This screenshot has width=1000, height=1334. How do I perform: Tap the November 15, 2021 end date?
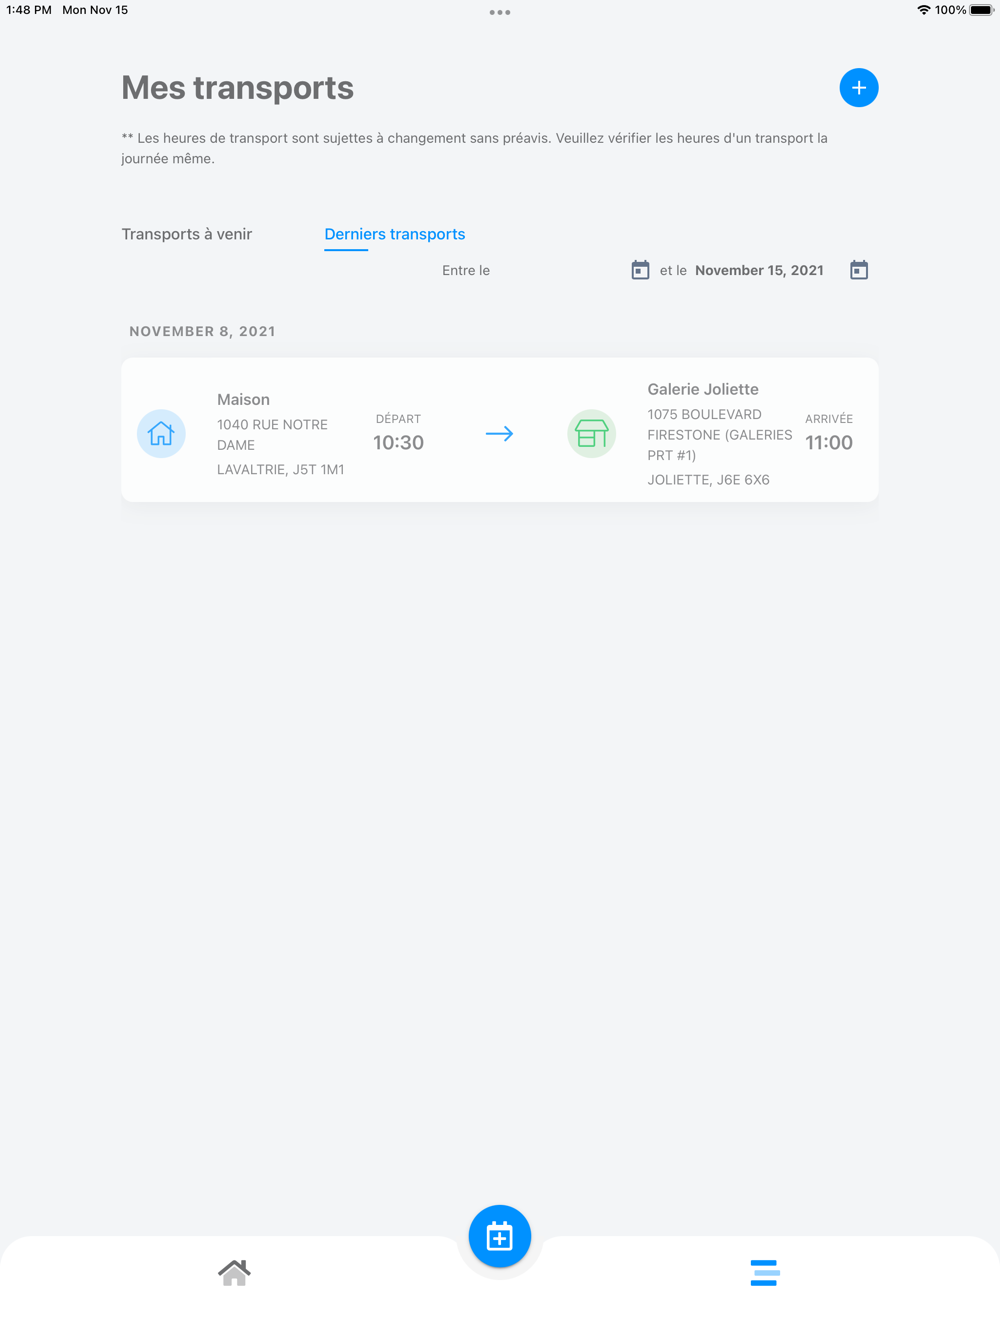pos(759,270)
